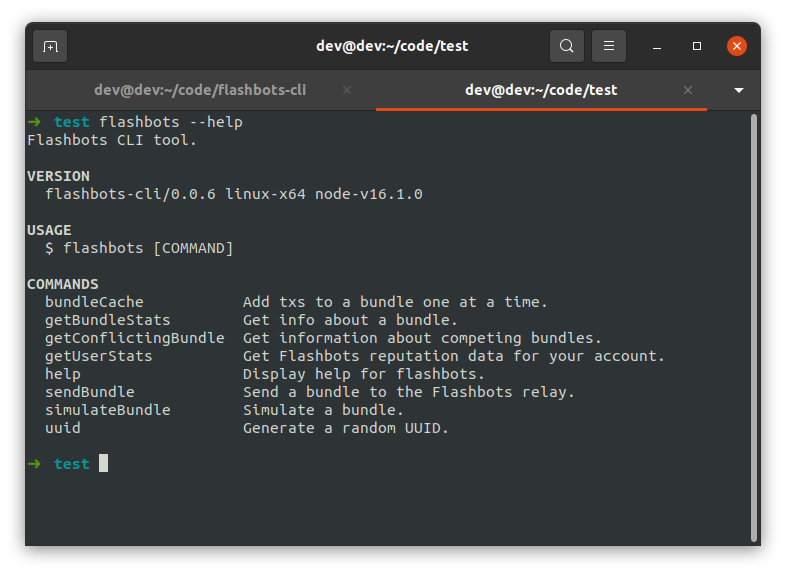The height and width of the screenshot is (574, 786).
Task: Click the USAGE heading
Action: tap(49, 231)
